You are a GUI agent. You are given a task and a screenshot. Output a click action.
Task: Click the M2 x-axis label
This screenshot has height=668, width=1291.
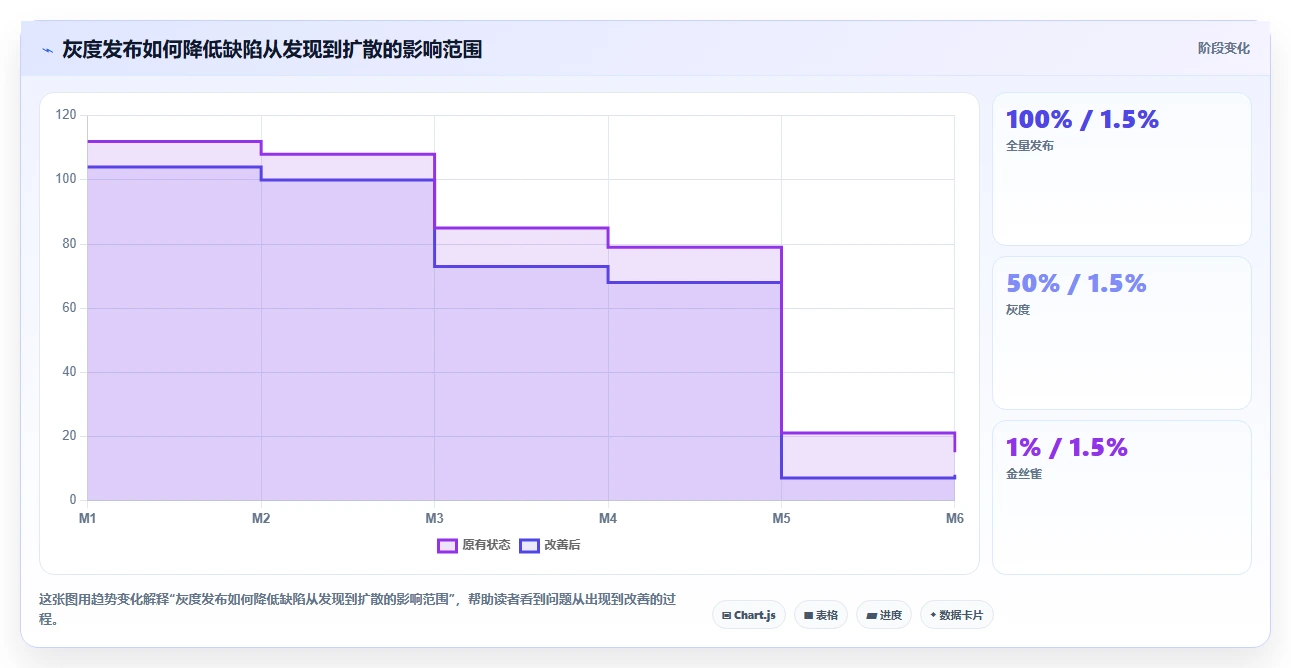(x=261, y=518)
